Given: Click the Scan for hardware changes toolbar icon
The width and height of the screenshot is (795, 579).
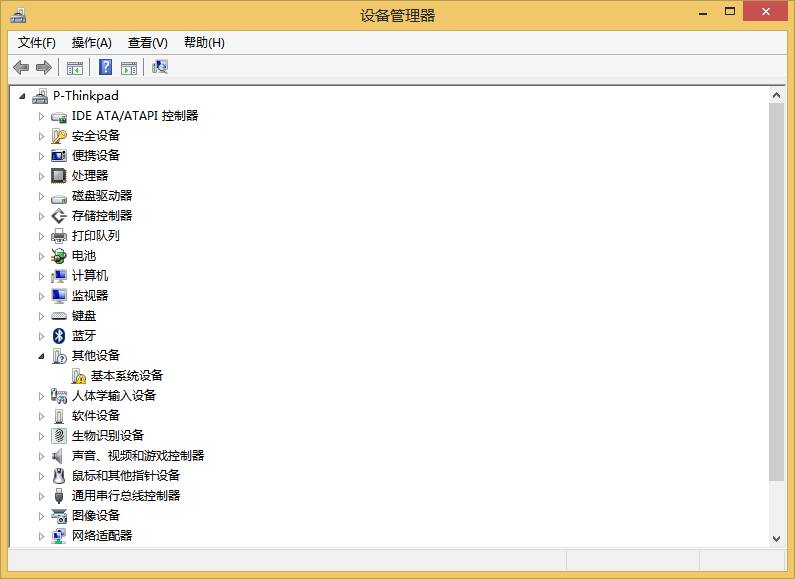Looking at the screenshot, I should [x=160, y=67].
